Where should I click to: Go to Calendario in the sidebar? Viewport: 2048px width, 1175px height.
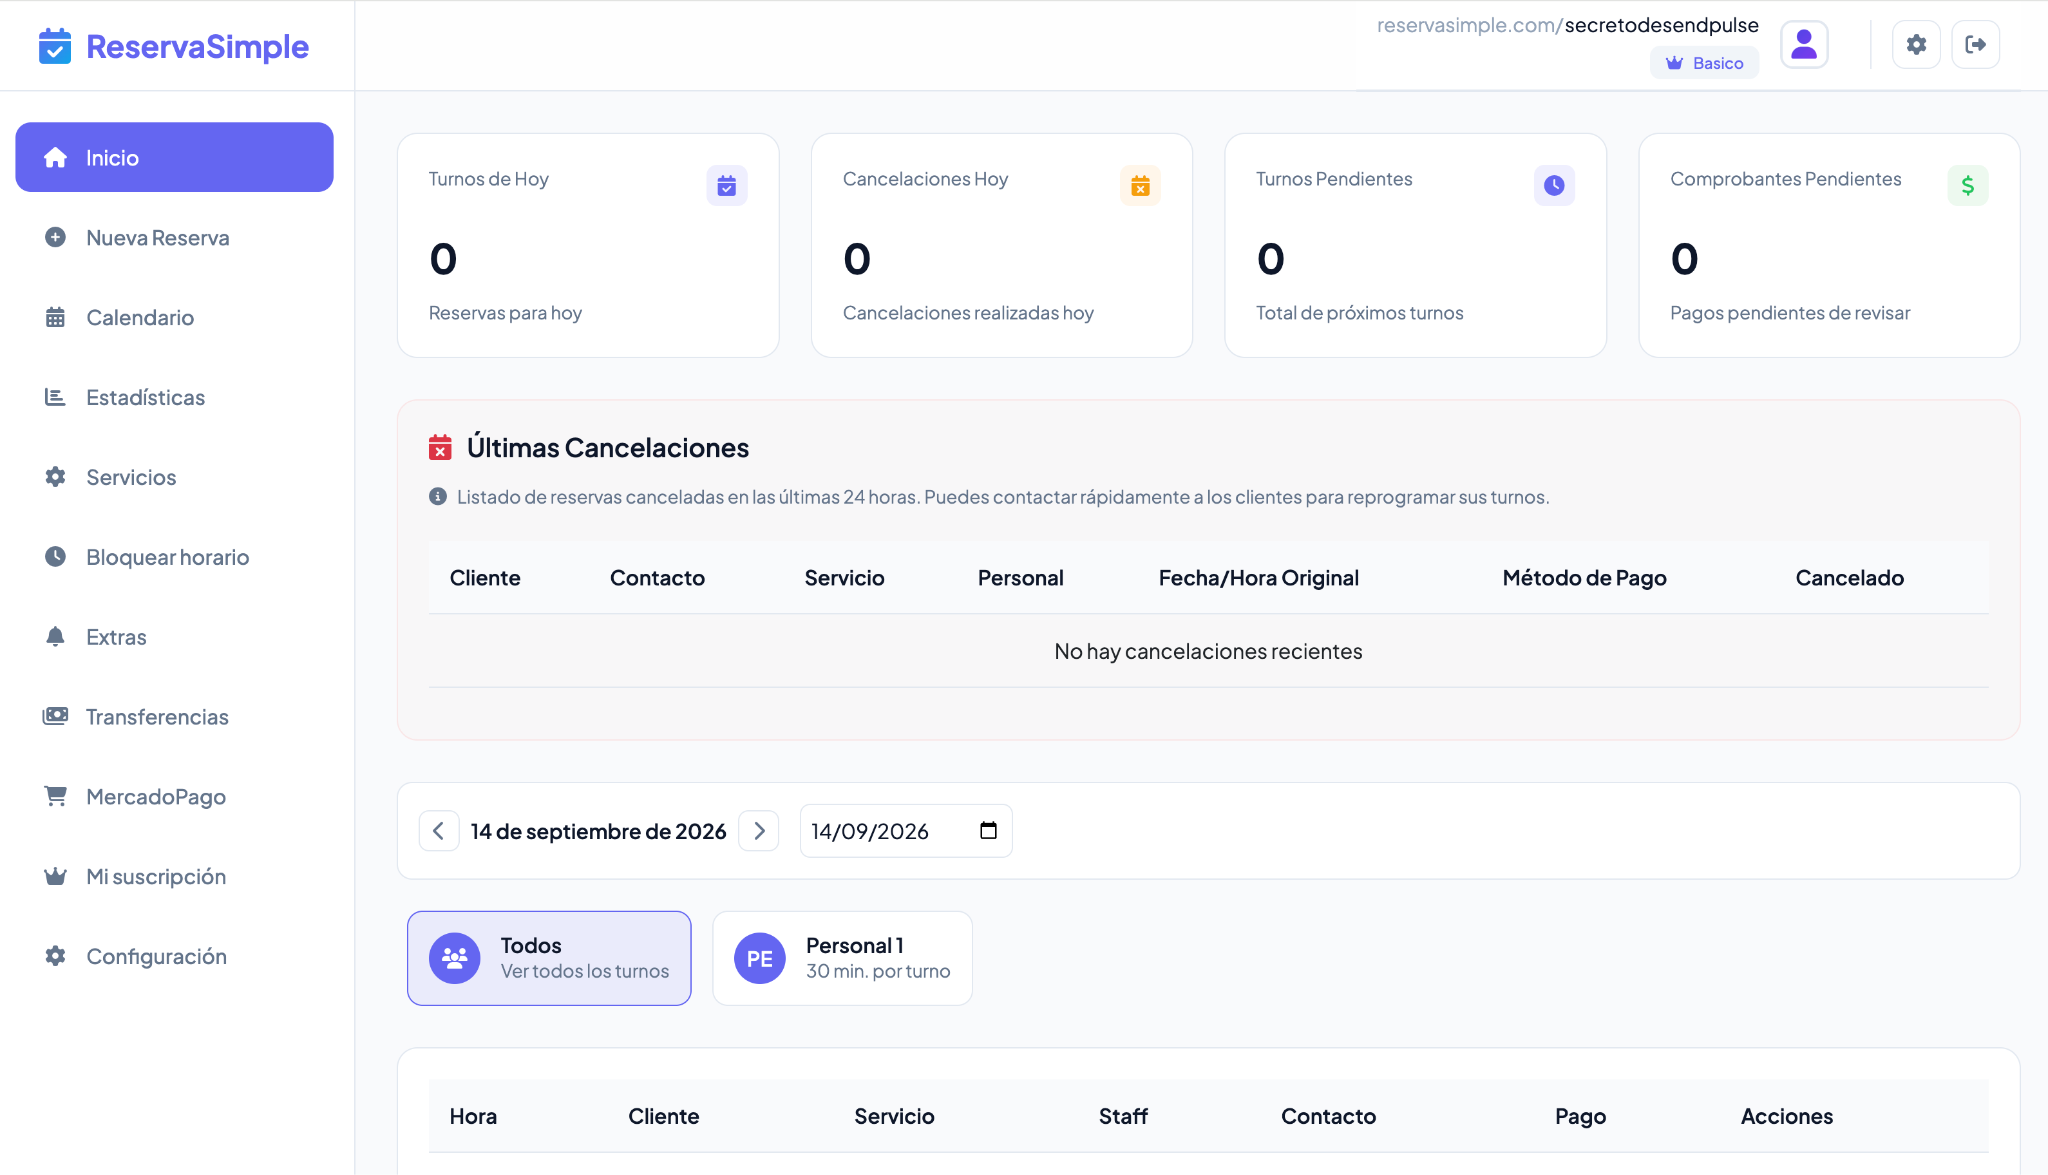pyautogui.click(x=175, y=317)
